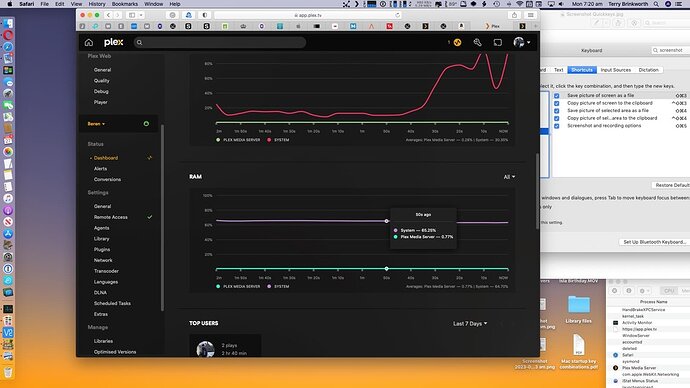The height and width of the screenshot is (388, 690).
Task: Open the Last 7 Days dropdown
Action: (470, 323)
